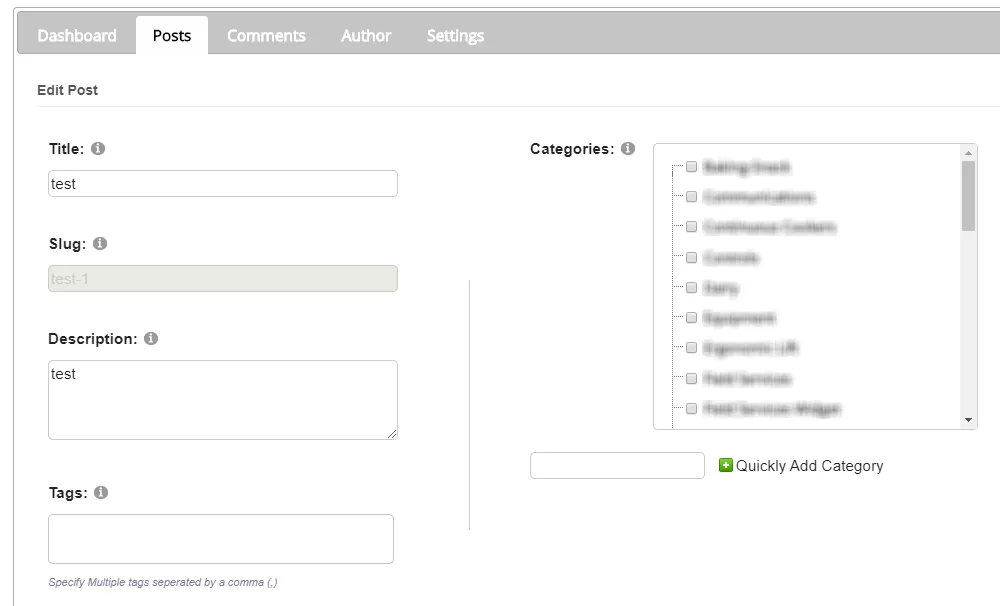Click the Categories info icon
The height and width of the screenshot is (606, 1000).
point(628,149)
